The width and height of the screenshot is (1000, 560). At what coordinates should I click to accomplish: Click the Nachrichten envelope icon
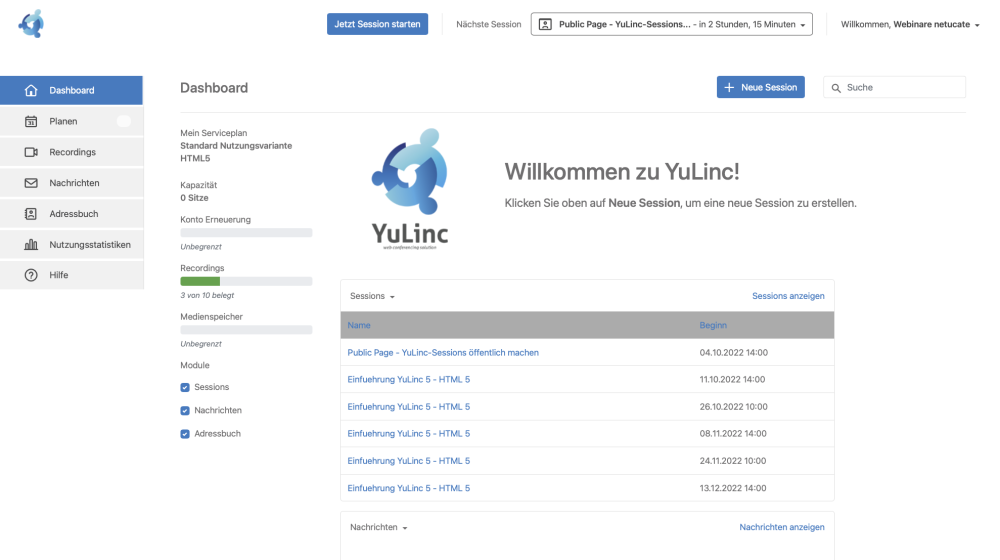point(31,183)
